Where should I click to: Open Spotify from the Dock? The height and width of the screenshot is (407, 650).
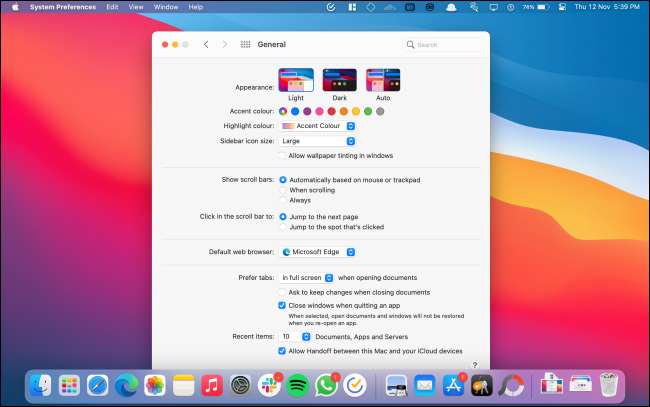click(x=297, y=385)
